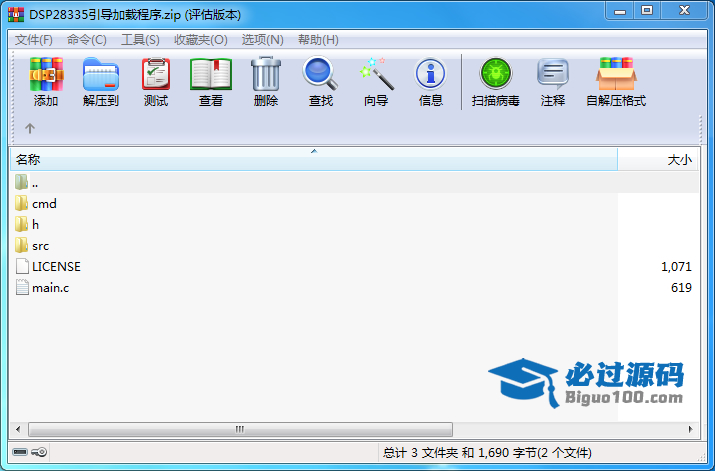
Task: Select the "src" folder name
Action: point(41,246)
